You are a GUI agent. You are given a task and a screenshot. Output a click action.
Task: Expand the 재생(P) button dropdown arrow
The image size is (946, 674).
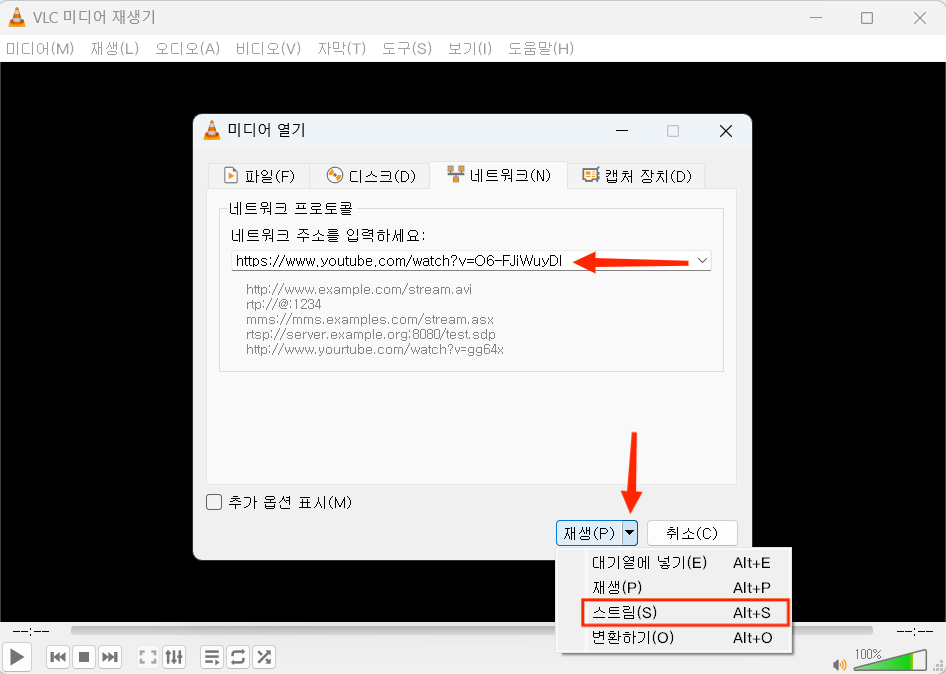(x=631, y=533)
